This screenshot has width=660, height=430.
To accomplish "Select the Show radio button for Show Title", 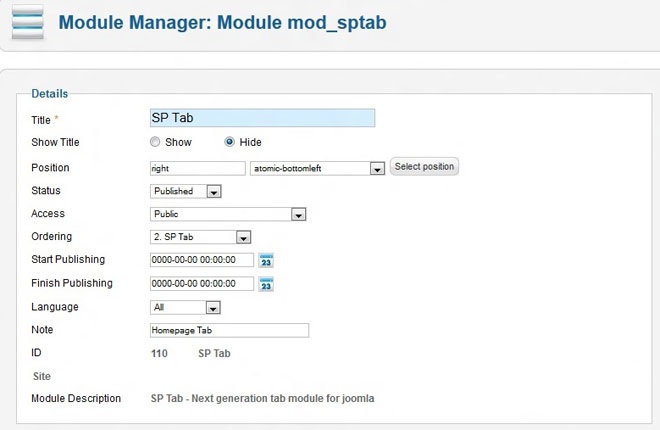I will pos(155,142).
